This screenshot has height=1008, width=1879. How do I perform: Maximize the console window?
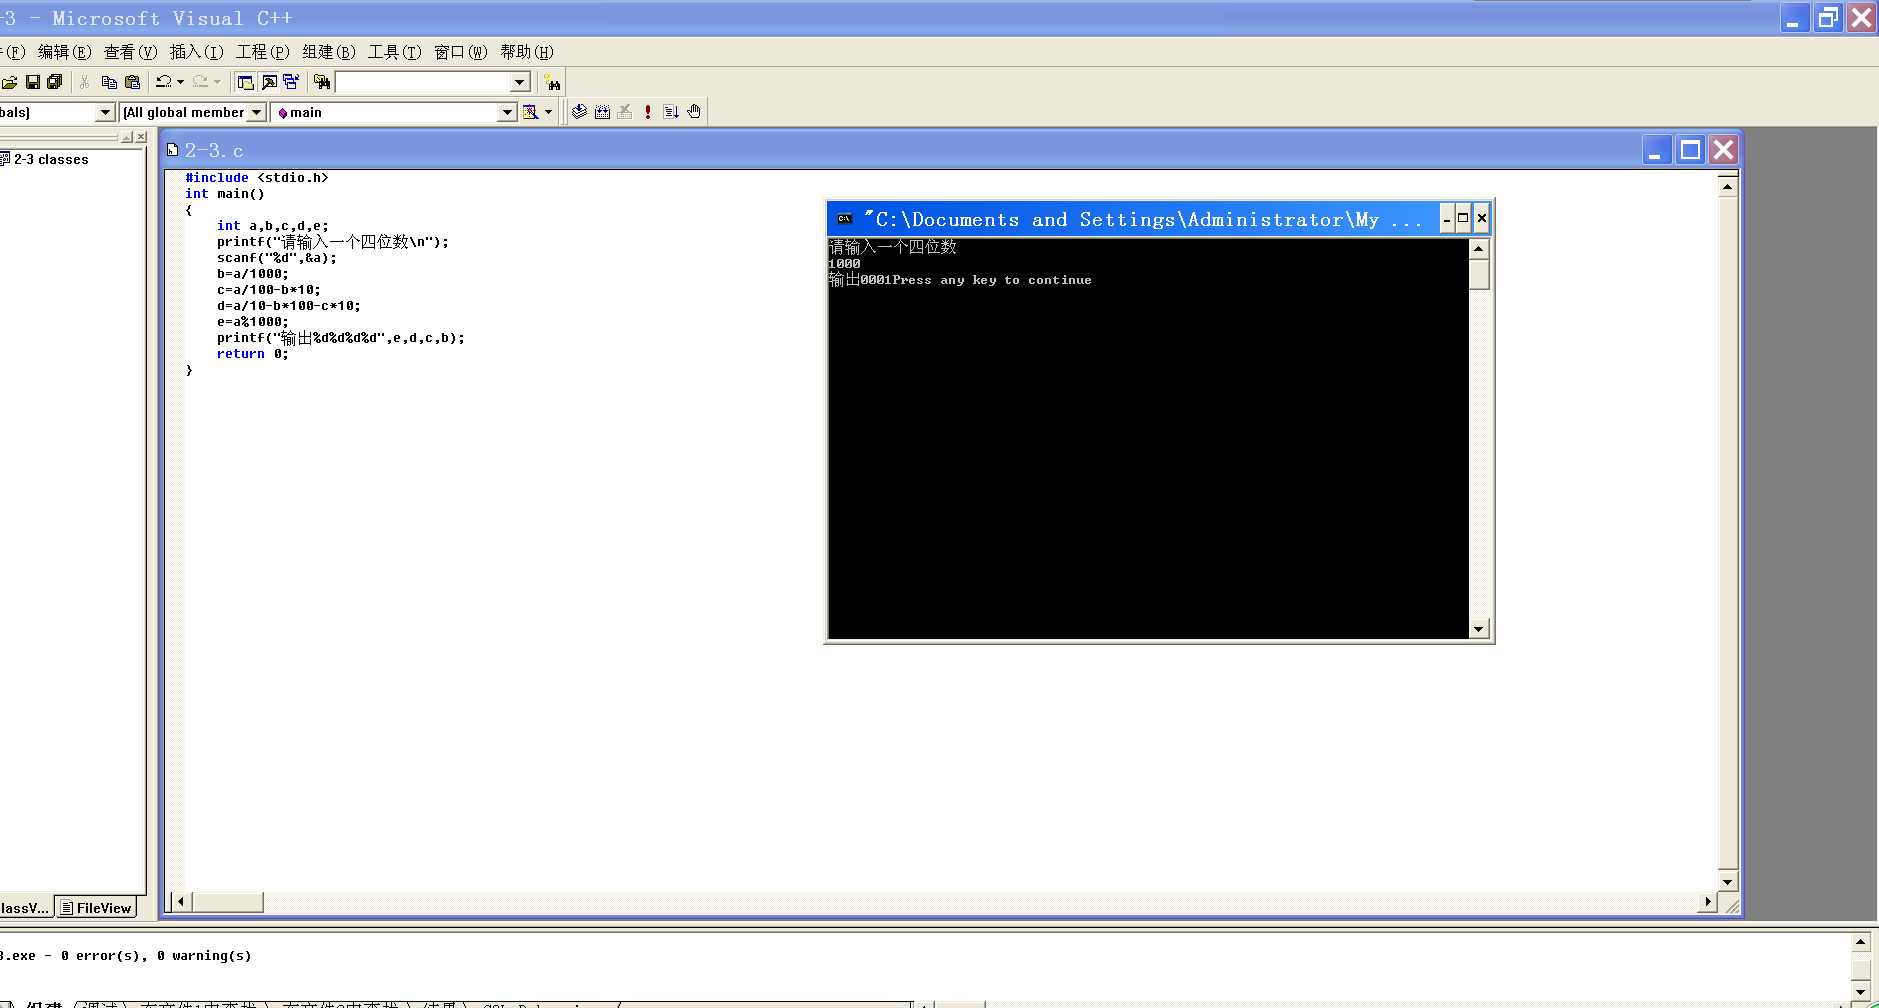coord(1463,219)
